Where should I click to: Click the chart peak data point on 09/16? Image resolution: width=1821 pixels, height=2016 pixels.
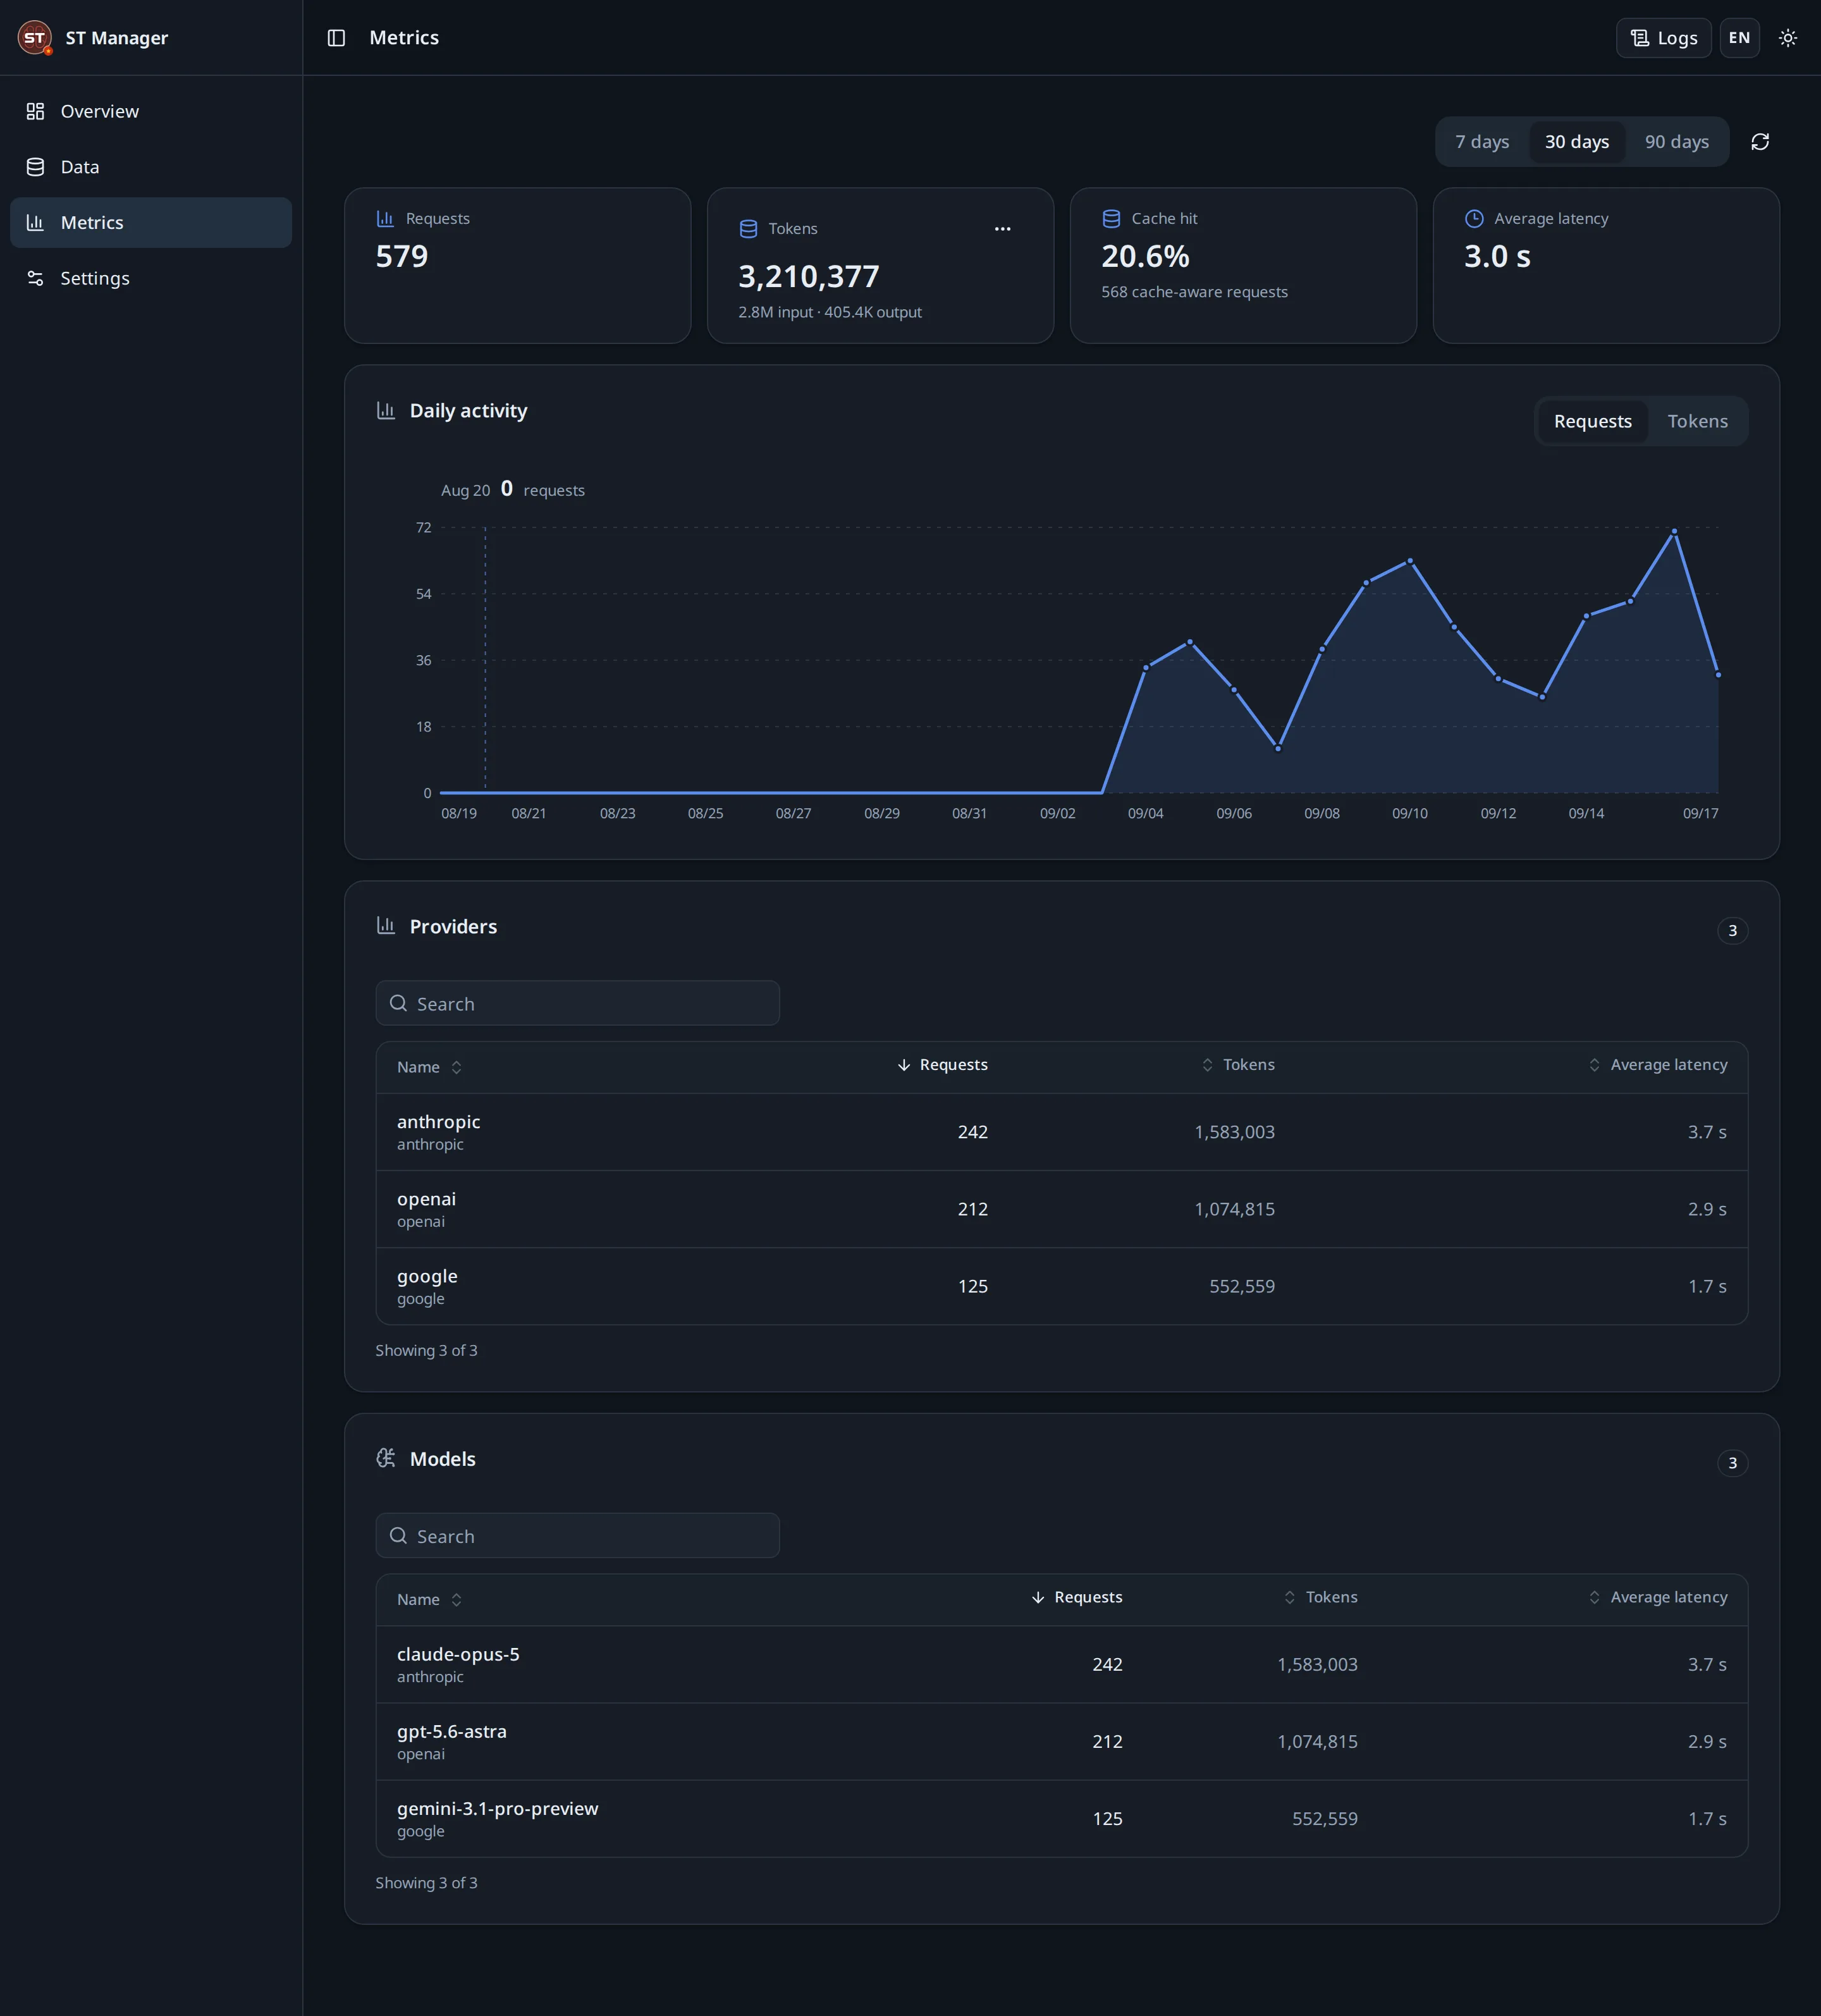click(x=1674, y=531)
